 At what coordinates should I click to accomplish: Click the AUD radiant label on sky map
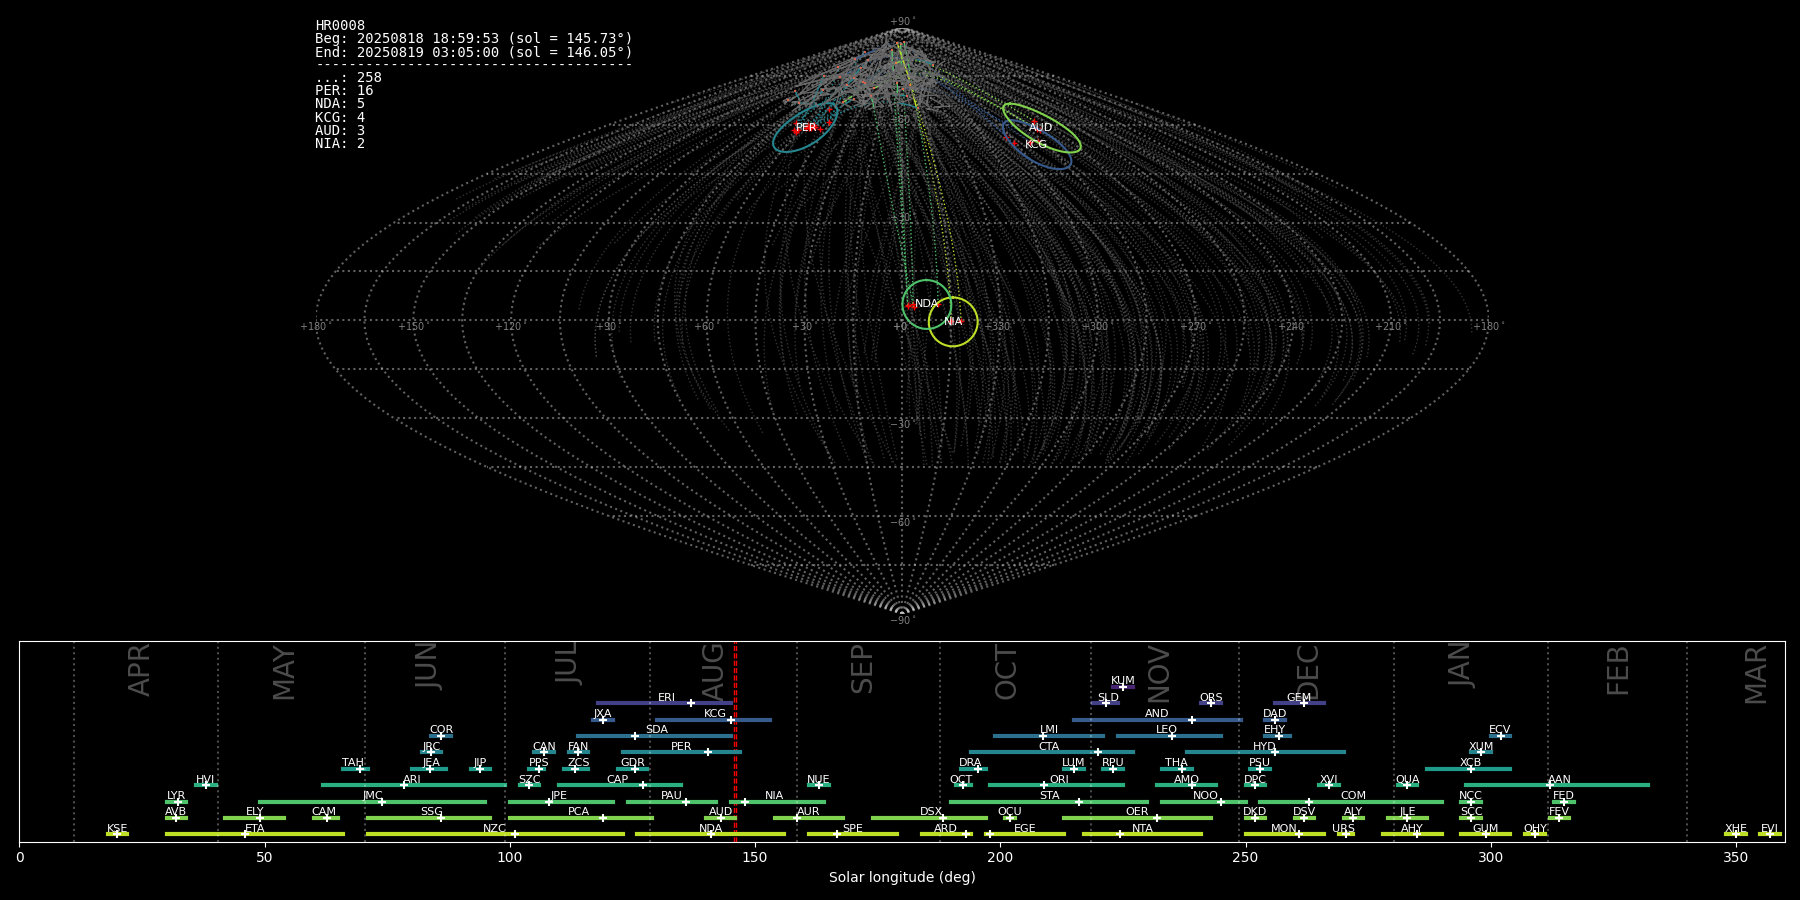tap(1040, 128)
